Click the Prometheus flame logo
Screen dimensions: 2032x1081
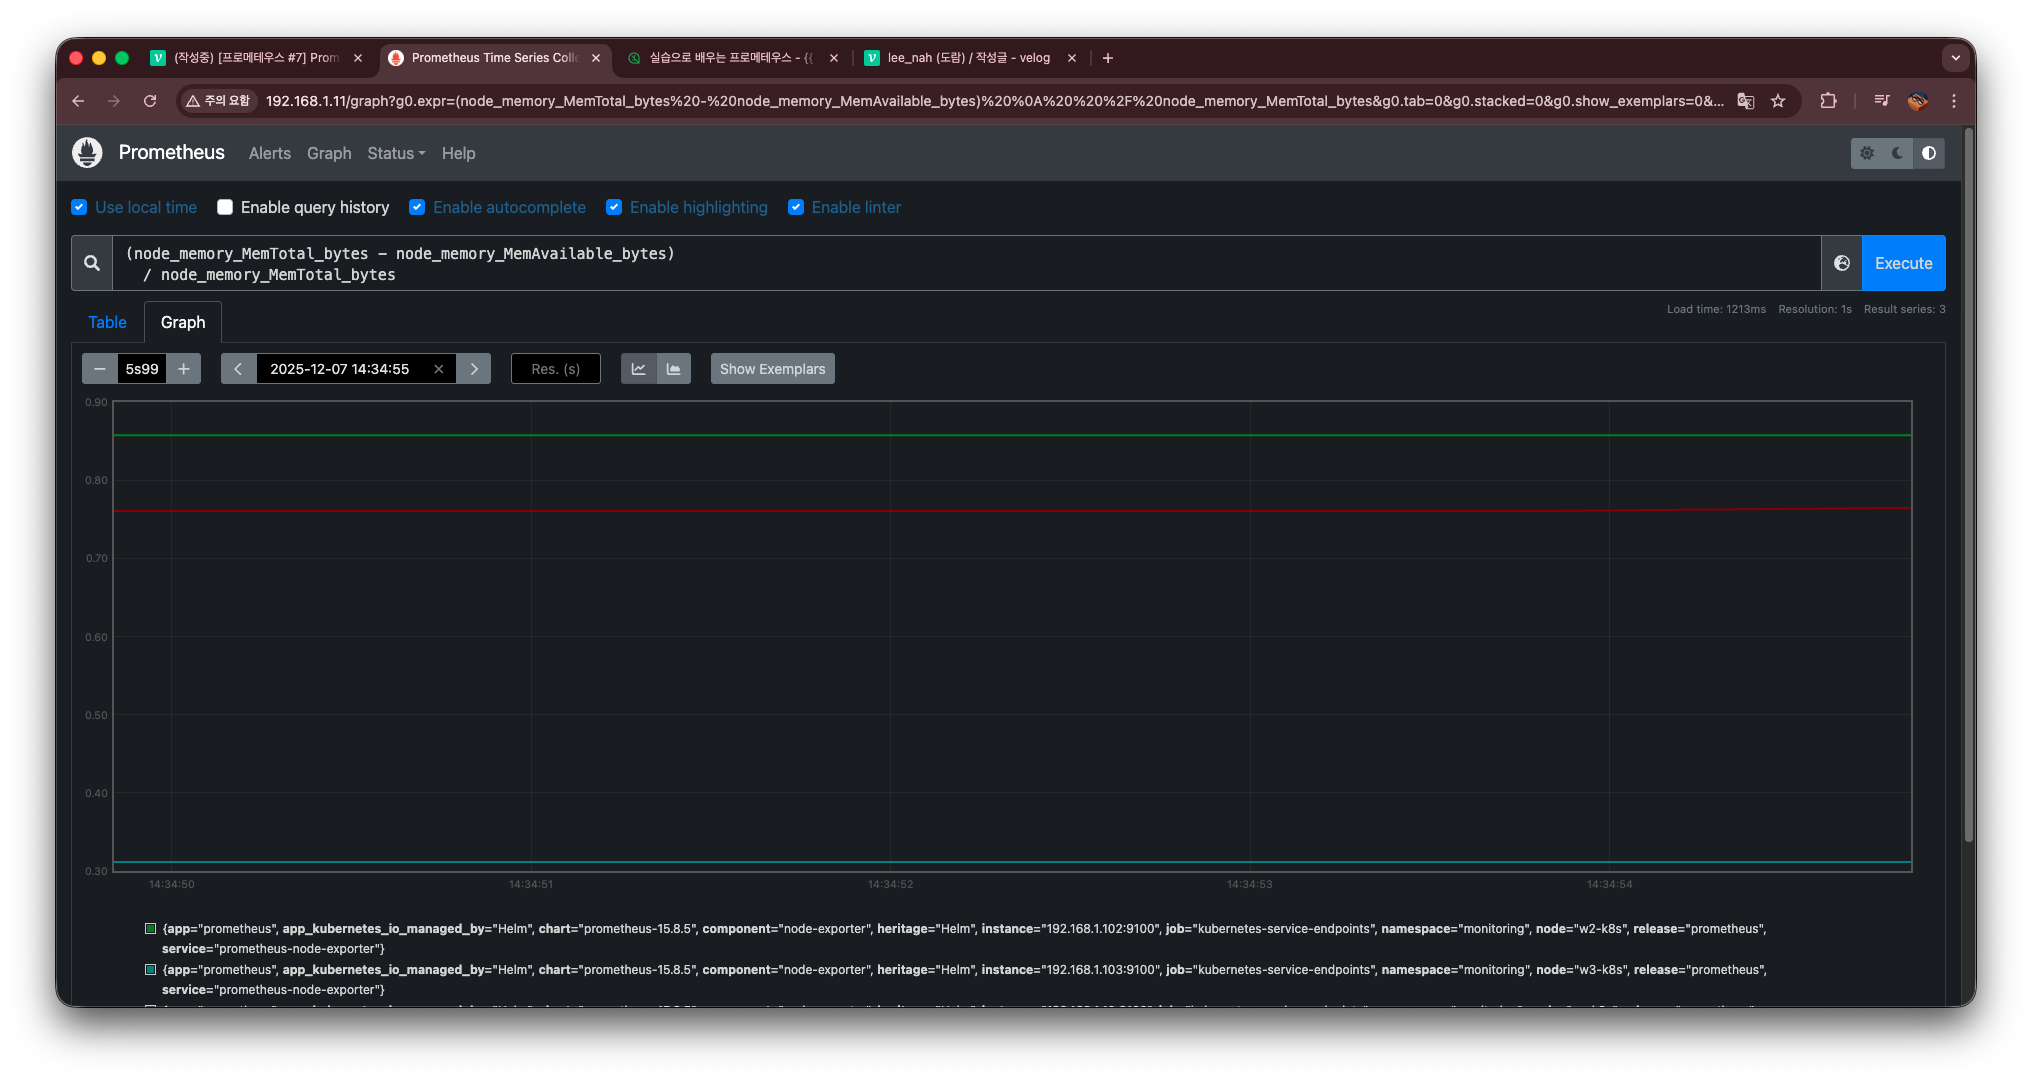pyautogui.click(x=87, y=153)
